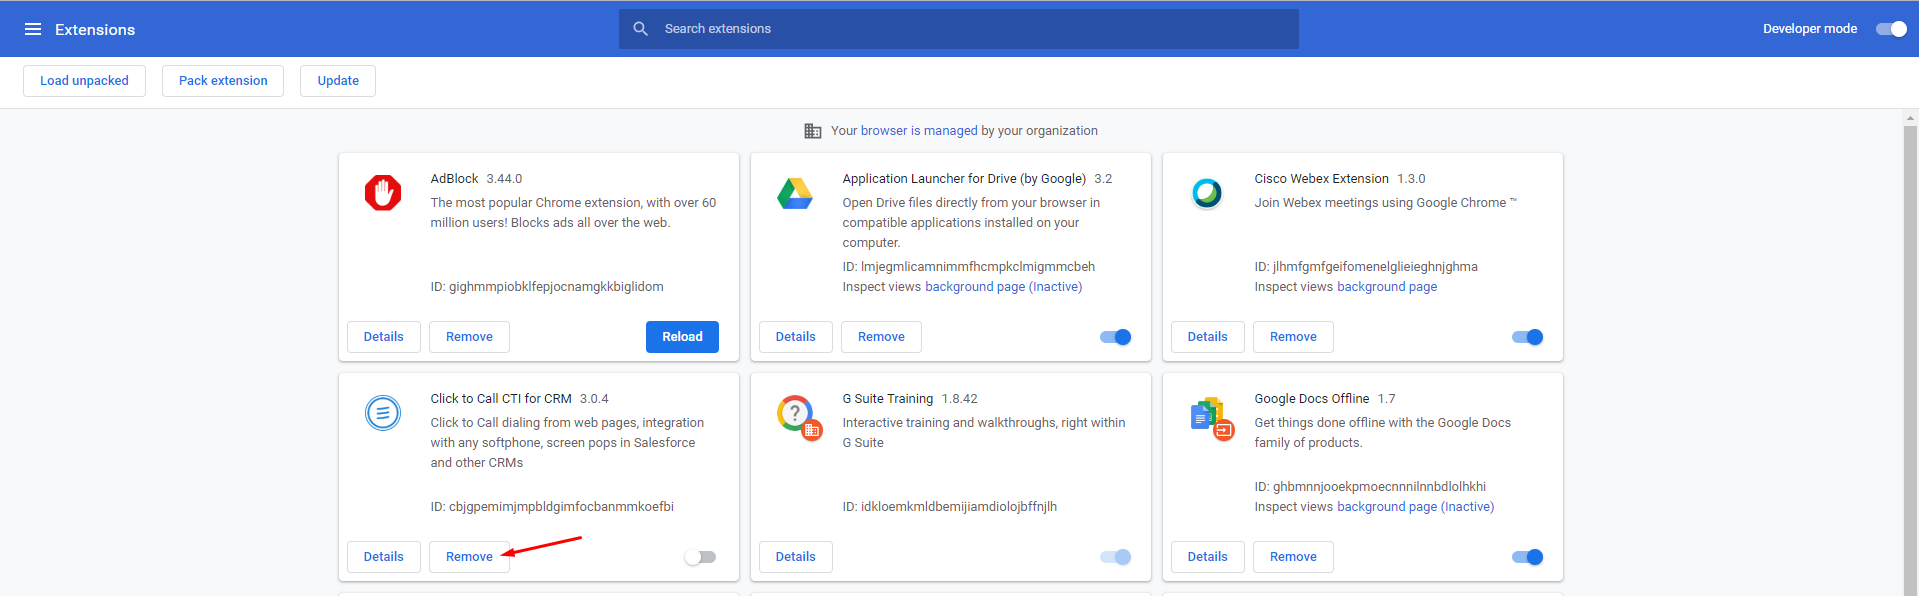Reload the AdBlock extension

[x=682, y=337]
